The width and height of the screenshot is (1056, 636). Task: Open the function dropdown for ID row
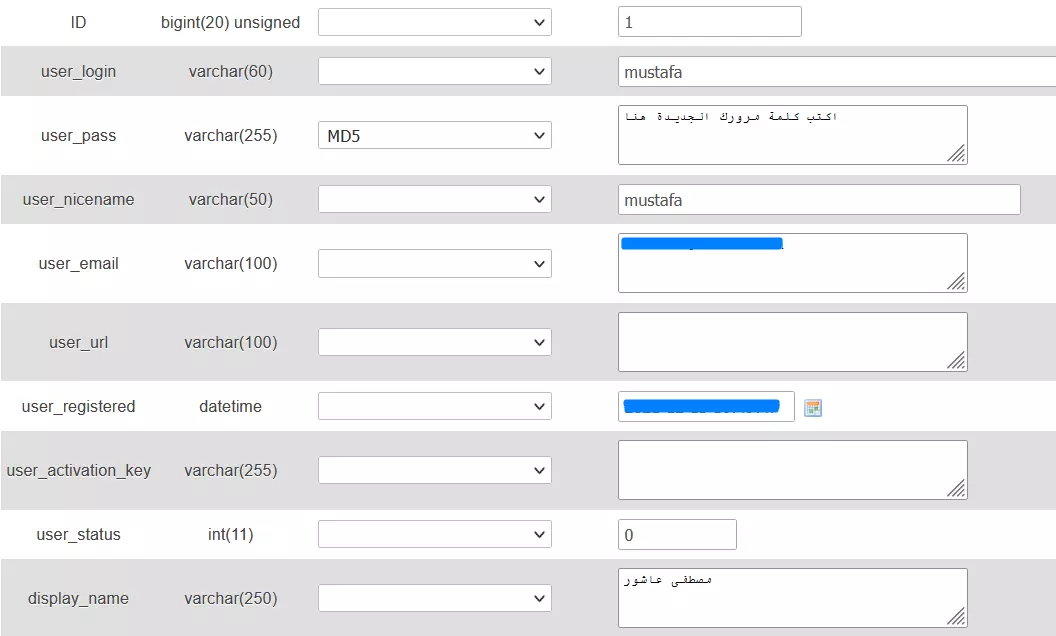click(x=434, y=22)
